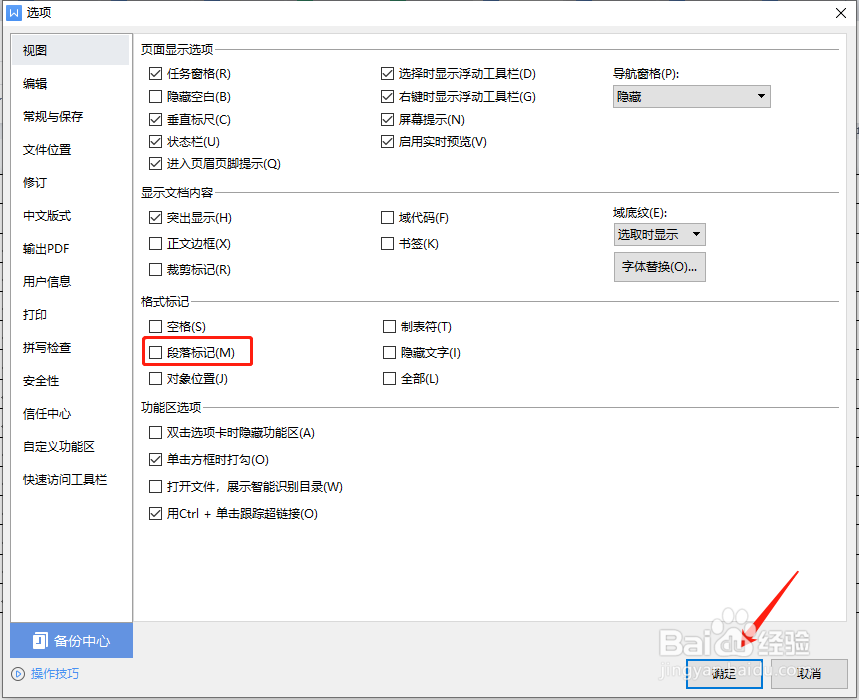Click the 操作技巧 play icon
Viewport: 859px width, 700px height.
click(18, 675)
